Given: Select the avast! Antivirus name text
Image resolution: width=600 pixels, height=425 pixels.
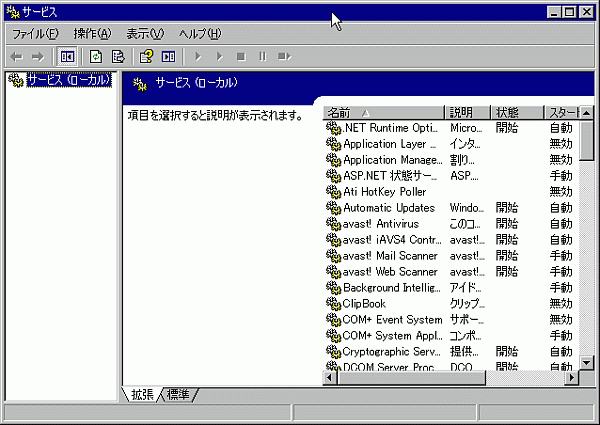Looking at the screenshot, I should tap(381, 224).
